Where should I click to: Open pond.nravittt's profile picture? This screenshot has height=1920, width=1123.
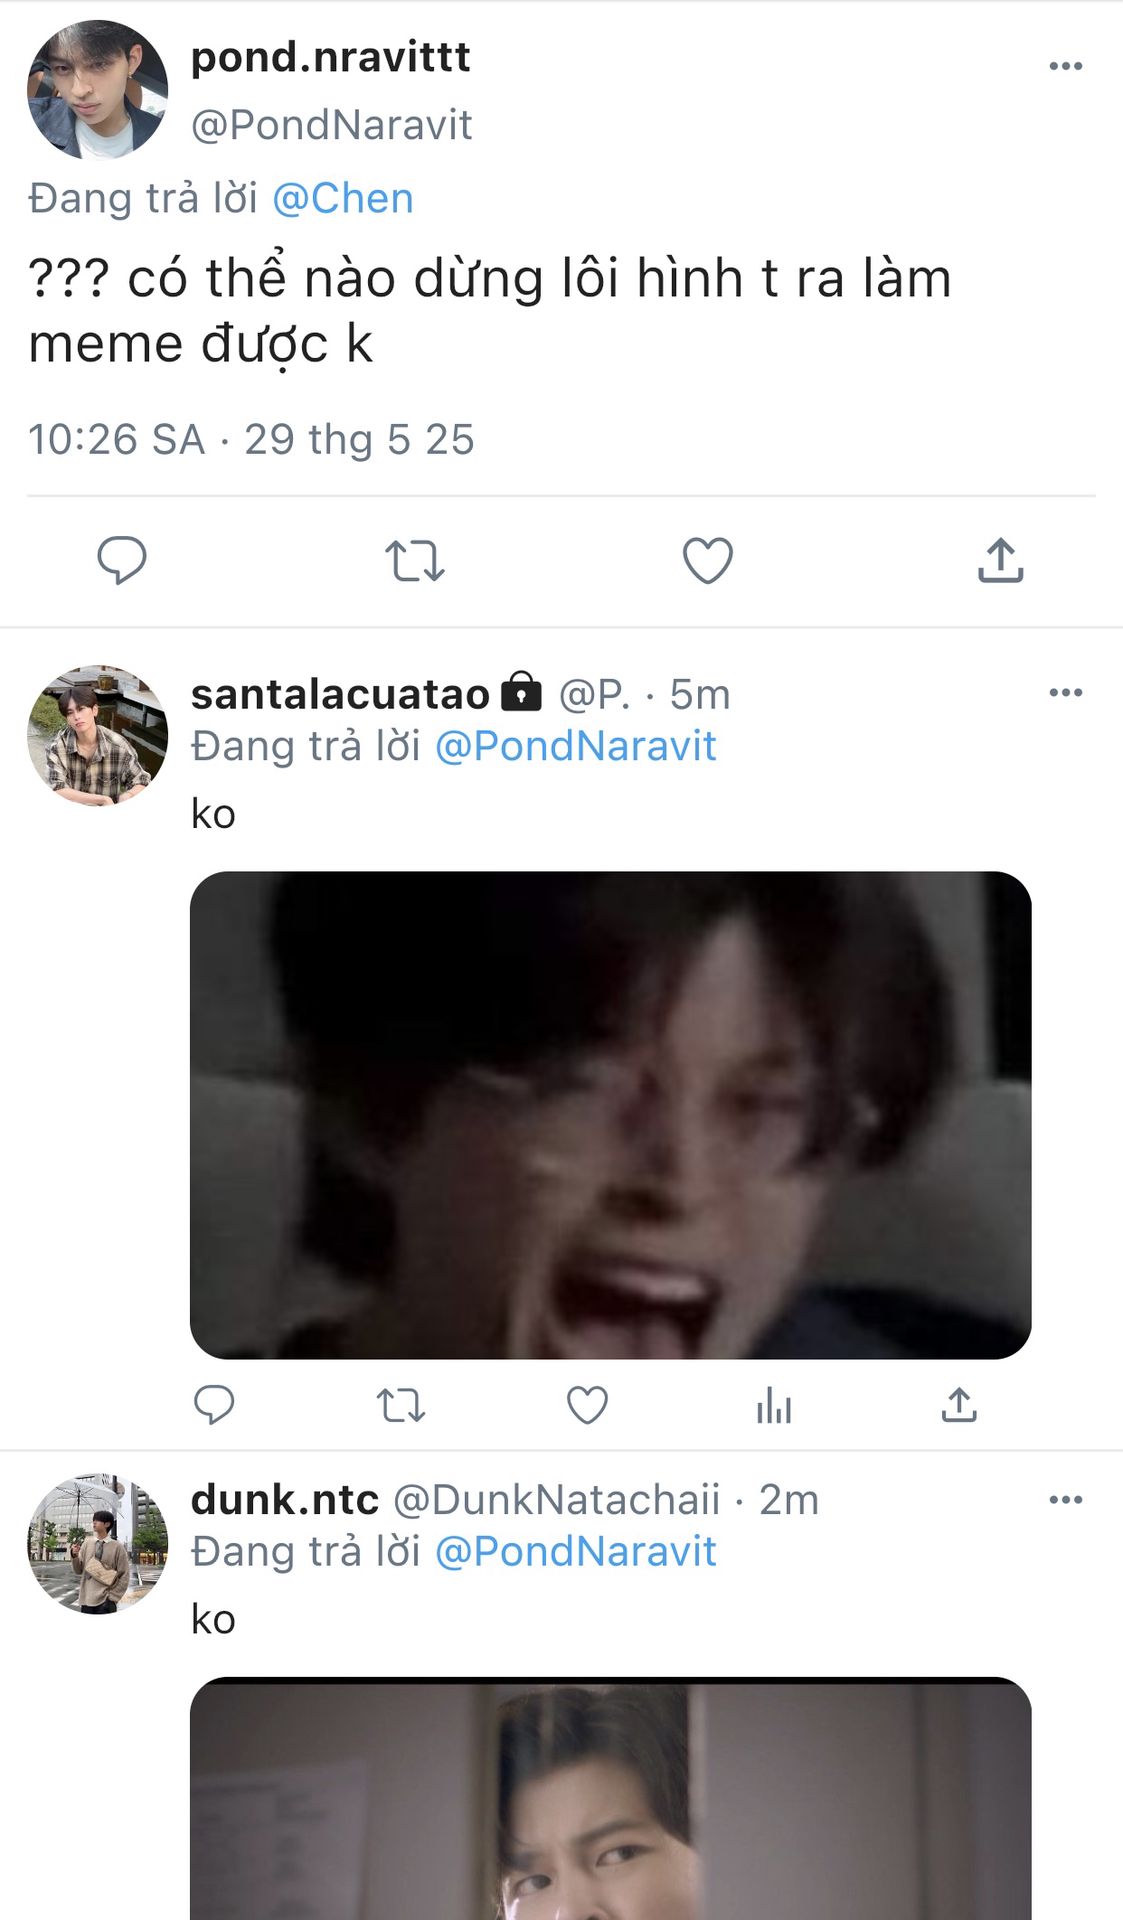(97, 90)
